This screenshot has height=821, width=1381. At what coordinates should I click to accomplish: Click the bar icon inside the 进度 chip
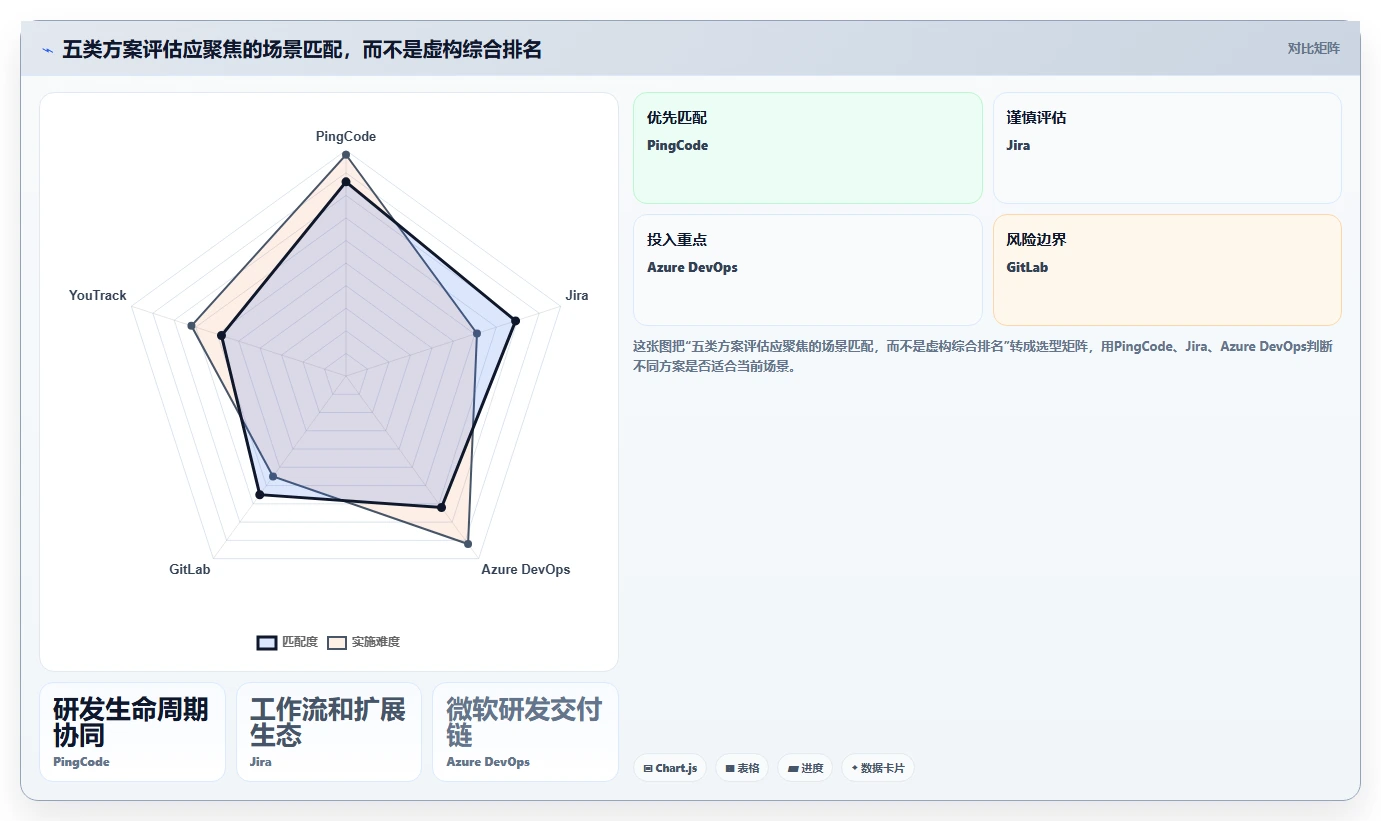793,769
